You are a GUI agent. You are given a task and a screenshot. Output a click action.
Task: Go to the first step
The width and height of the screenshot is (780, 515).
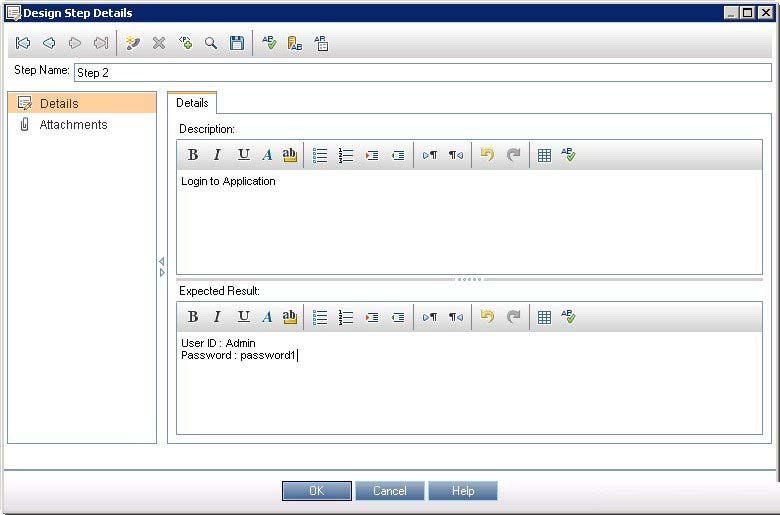click(23, 43)
